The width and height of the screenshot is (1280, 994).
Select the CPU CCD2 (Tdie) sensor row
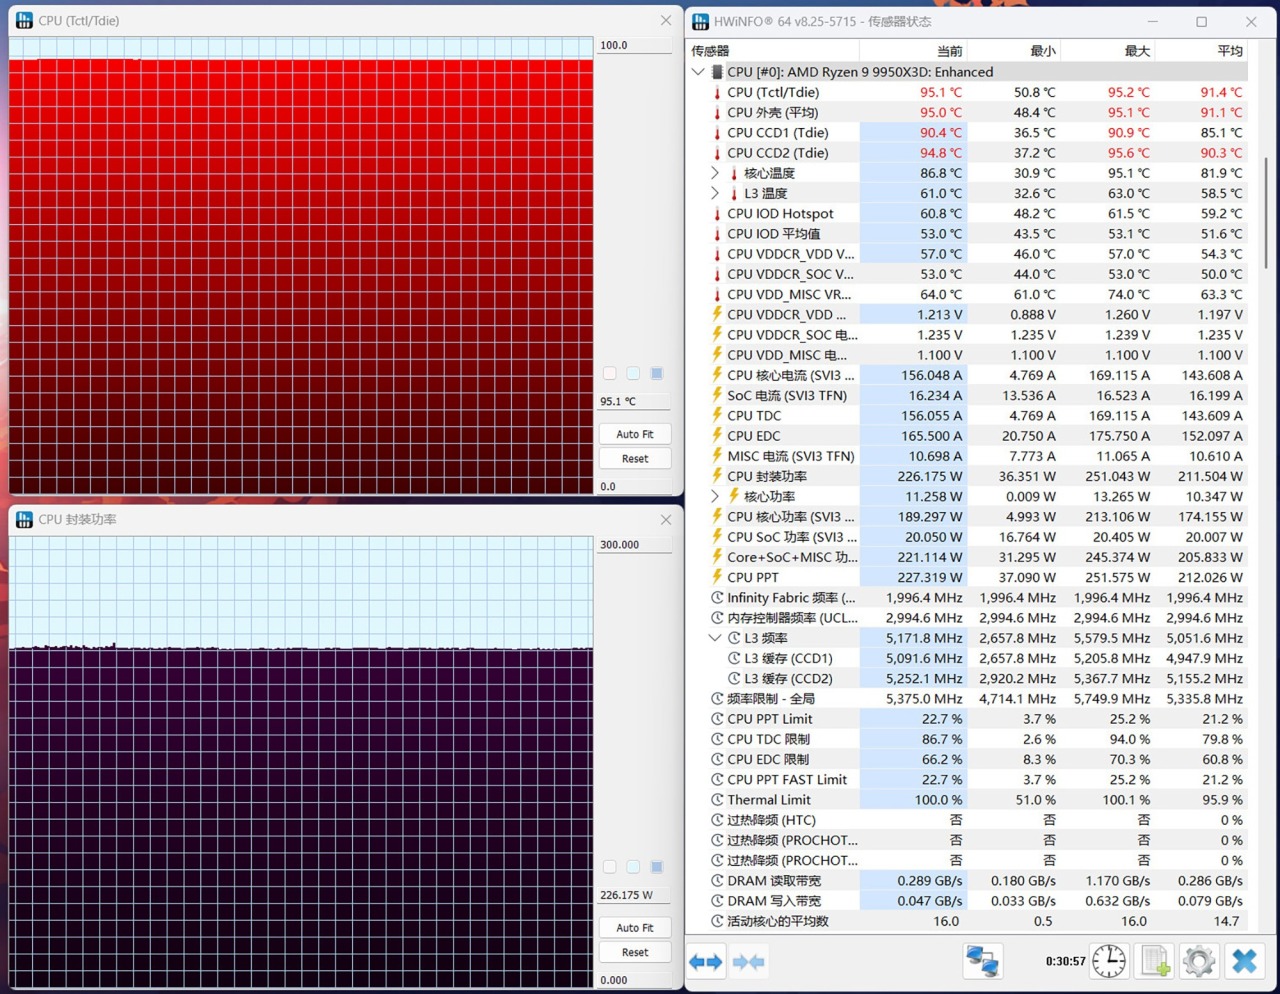click(968, 153)
